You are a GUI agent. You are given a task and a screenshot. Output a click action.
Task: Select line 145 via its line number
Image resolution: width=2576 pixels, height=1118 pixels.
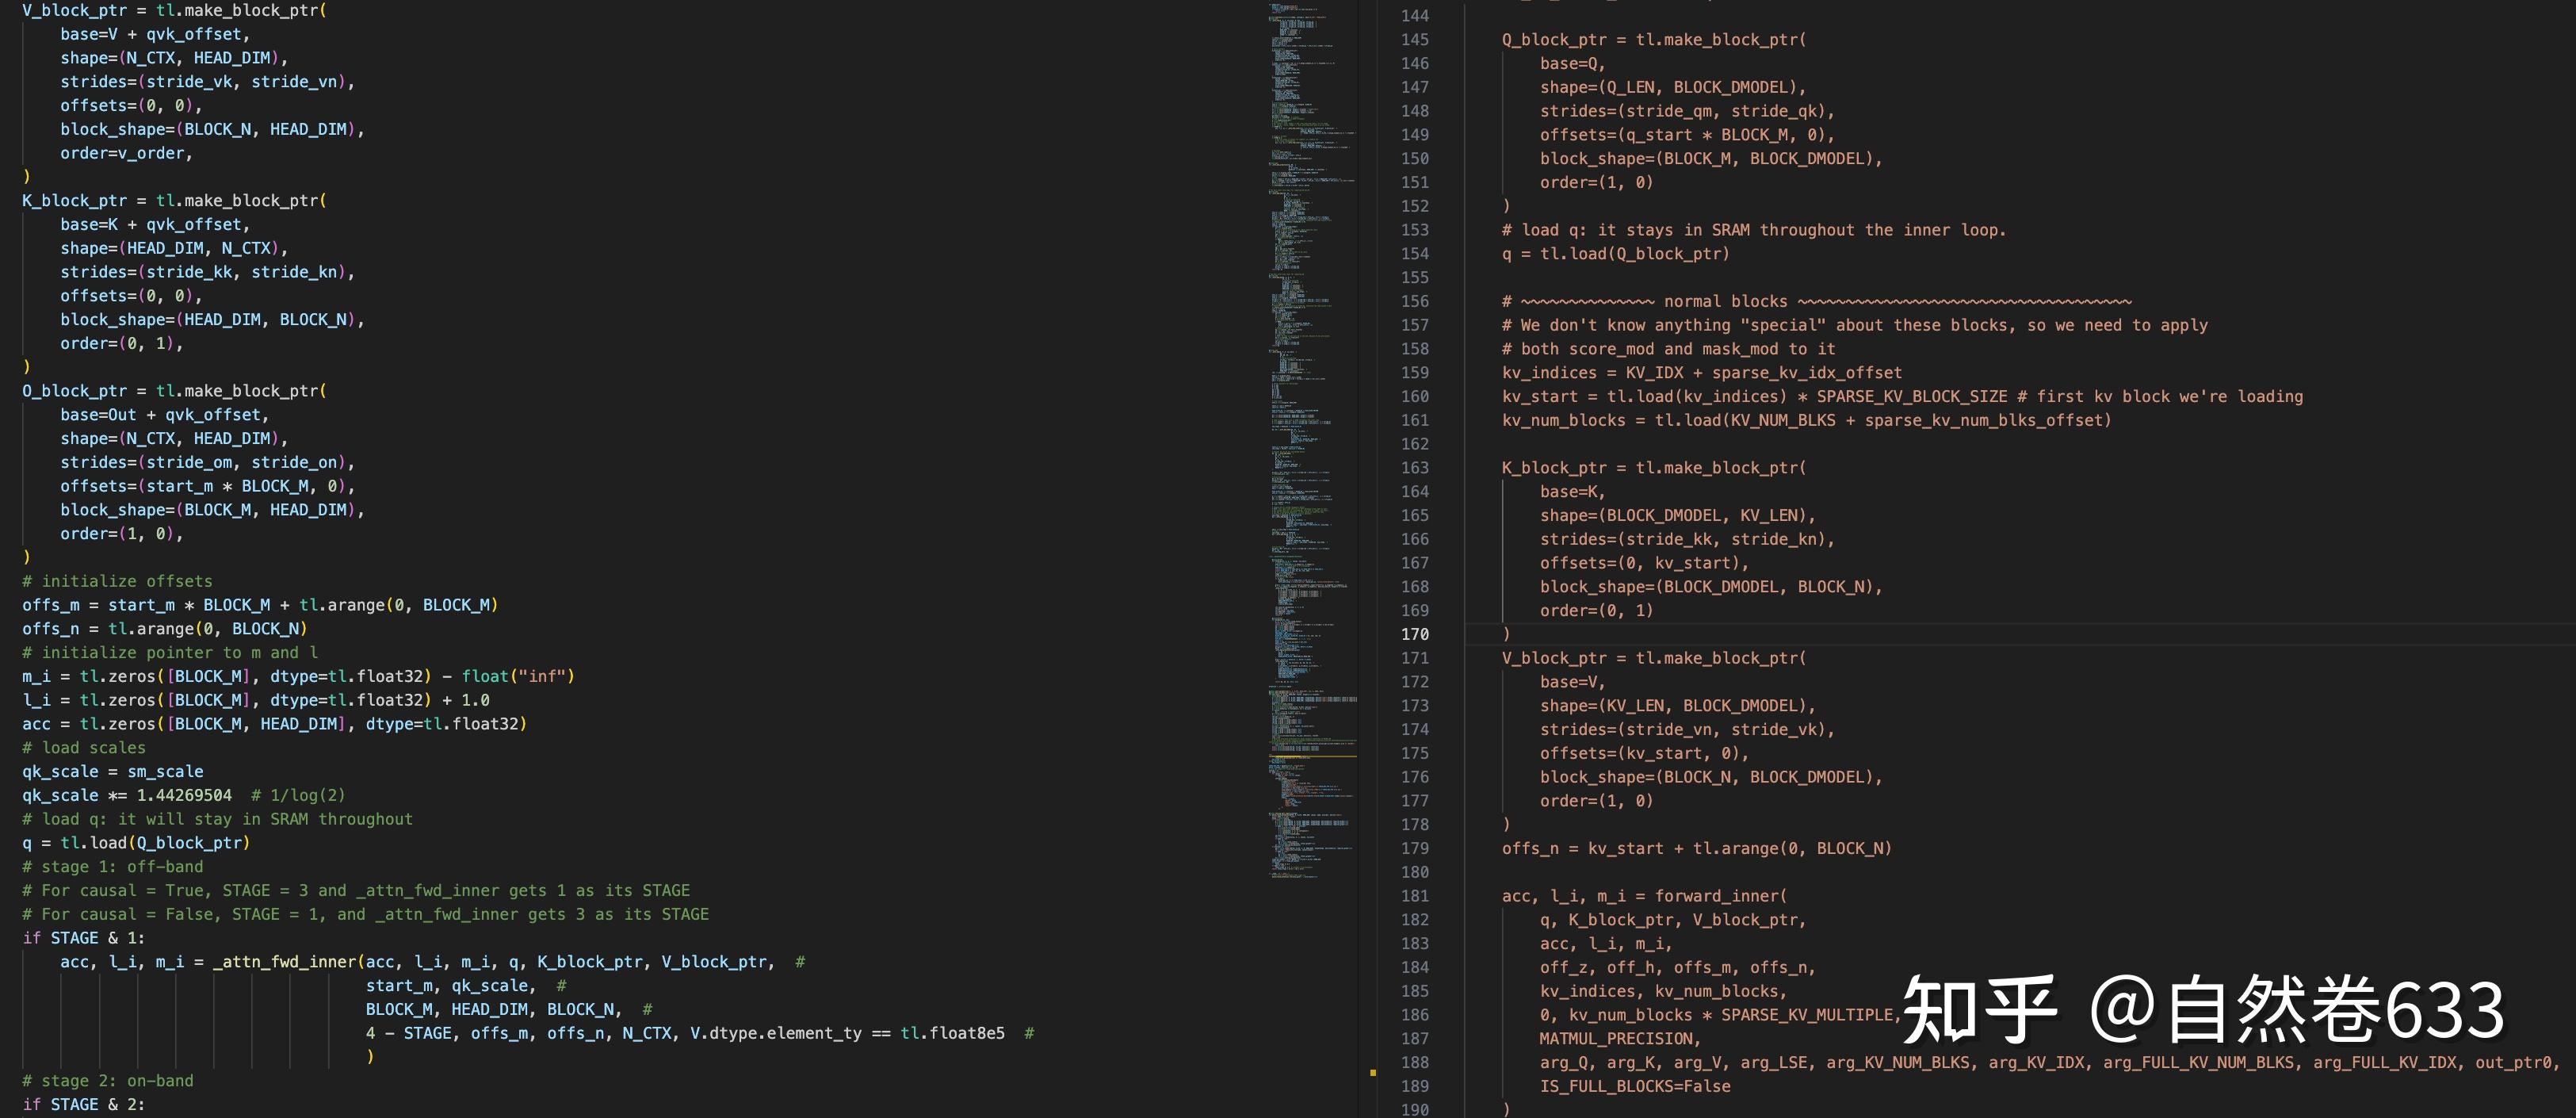tap(1414, 40)
